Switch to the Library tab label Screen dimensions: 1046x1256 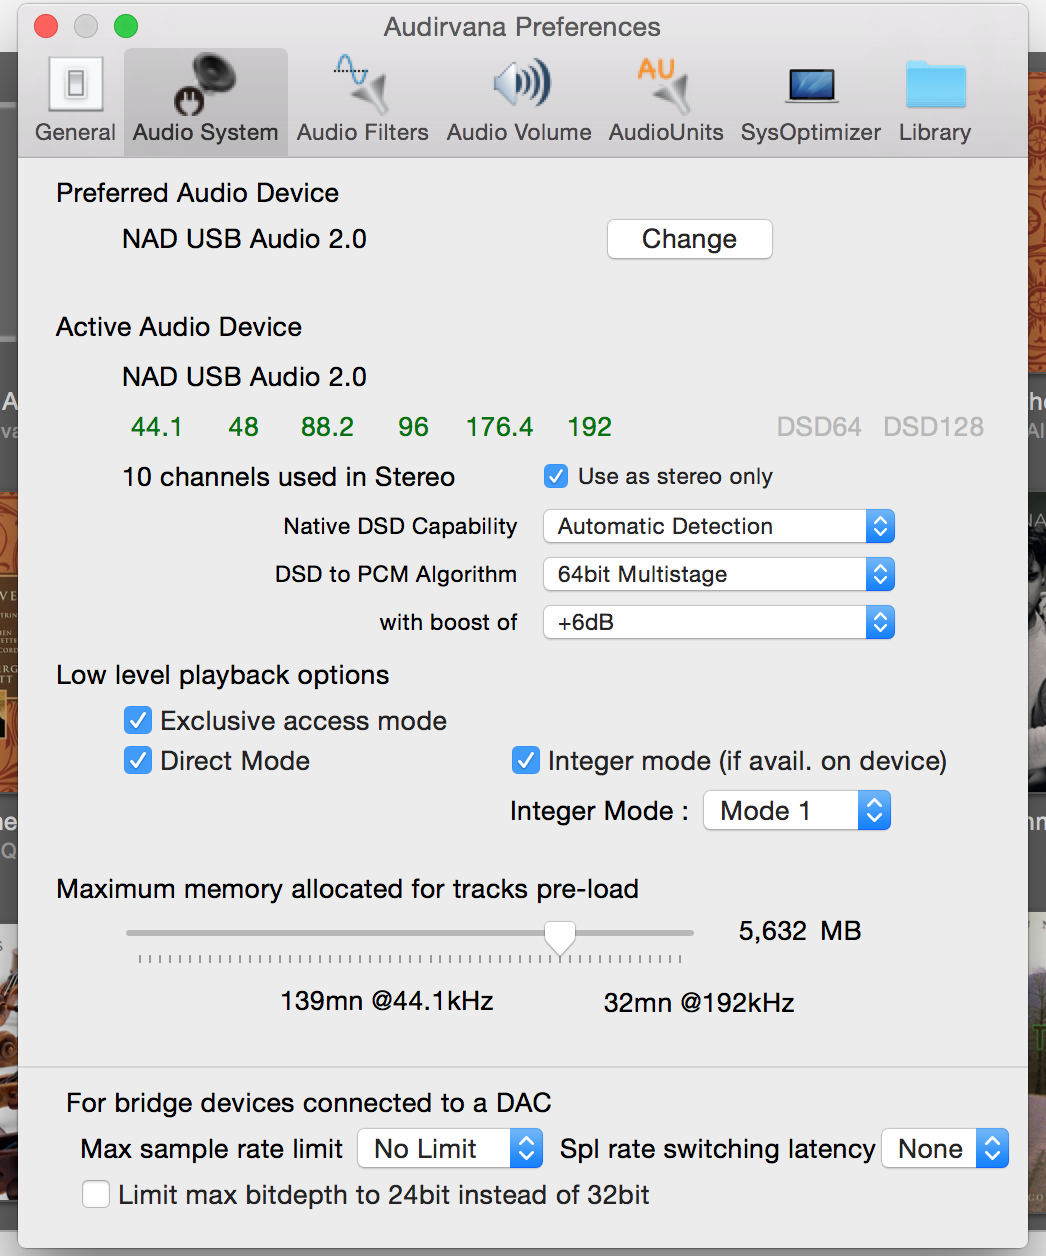click(935, 132)
